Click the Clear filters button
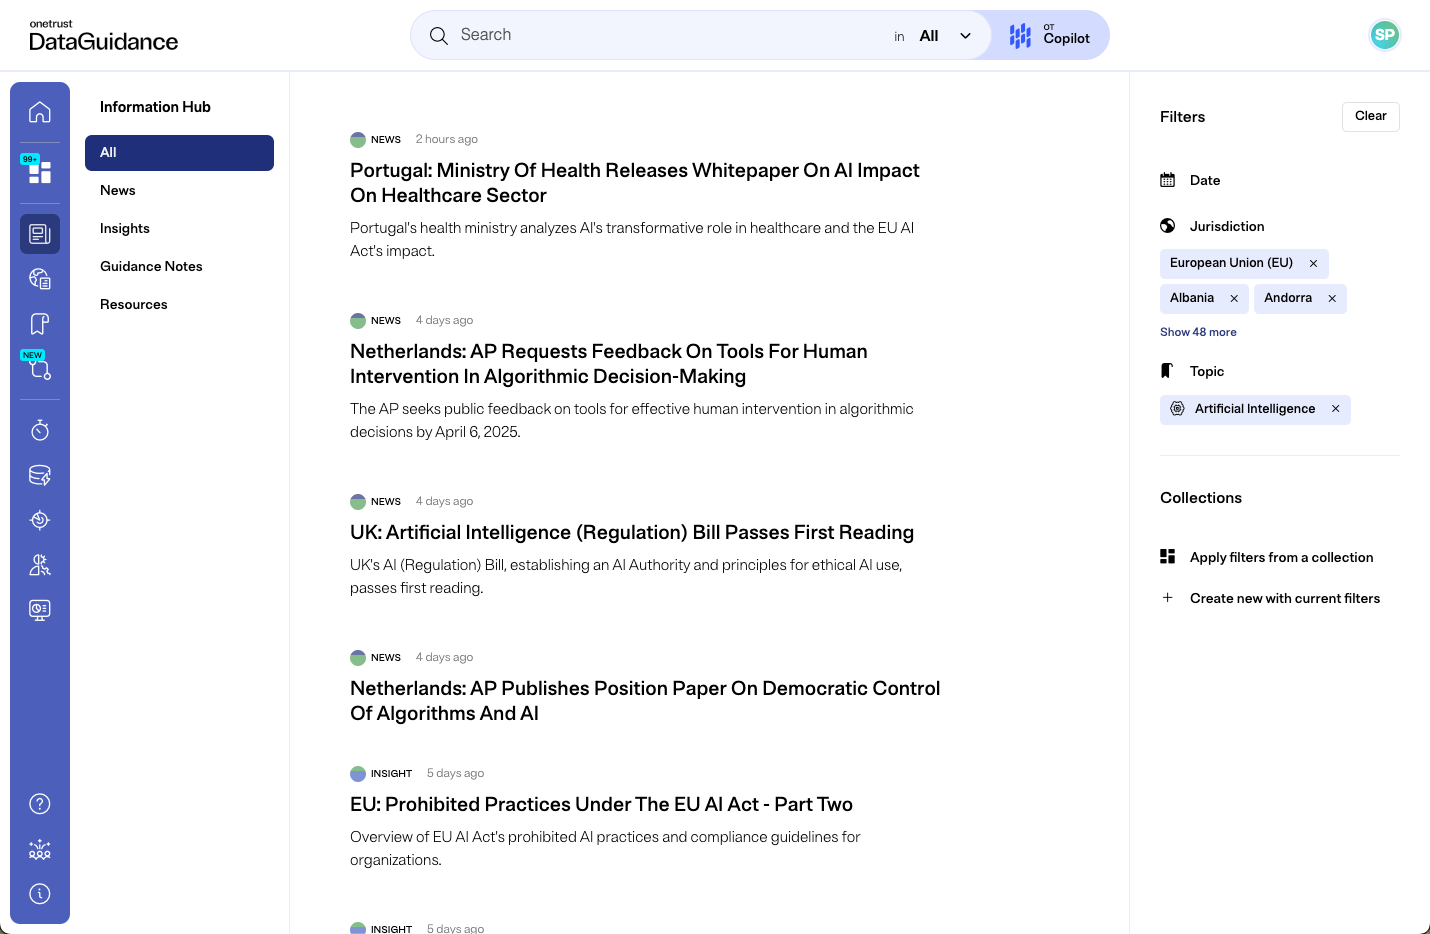Viewport: 1430px width, 934px height. pyautogui.click(x=1370, y=117)
